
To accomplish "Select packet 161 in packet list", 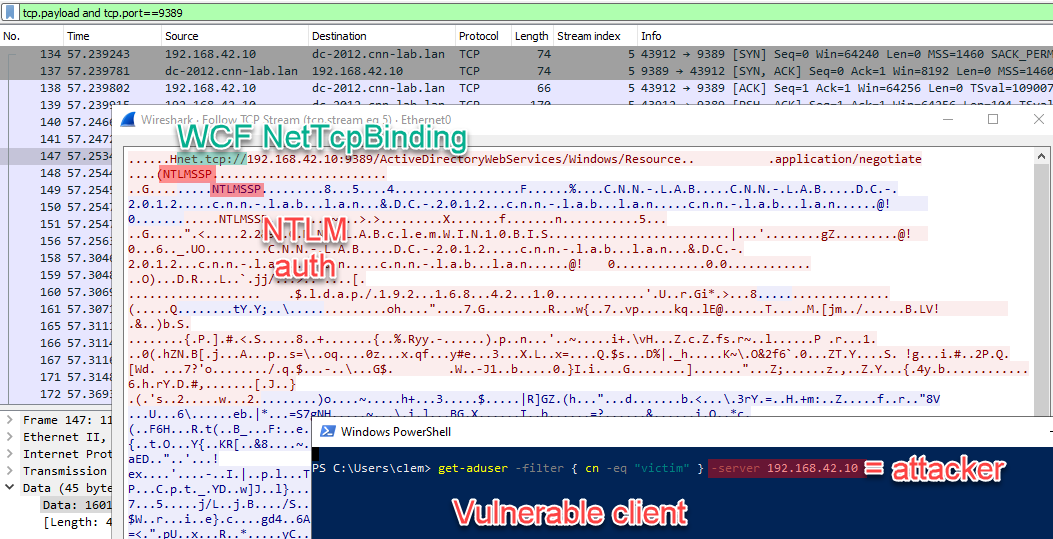I will point(57,308).
